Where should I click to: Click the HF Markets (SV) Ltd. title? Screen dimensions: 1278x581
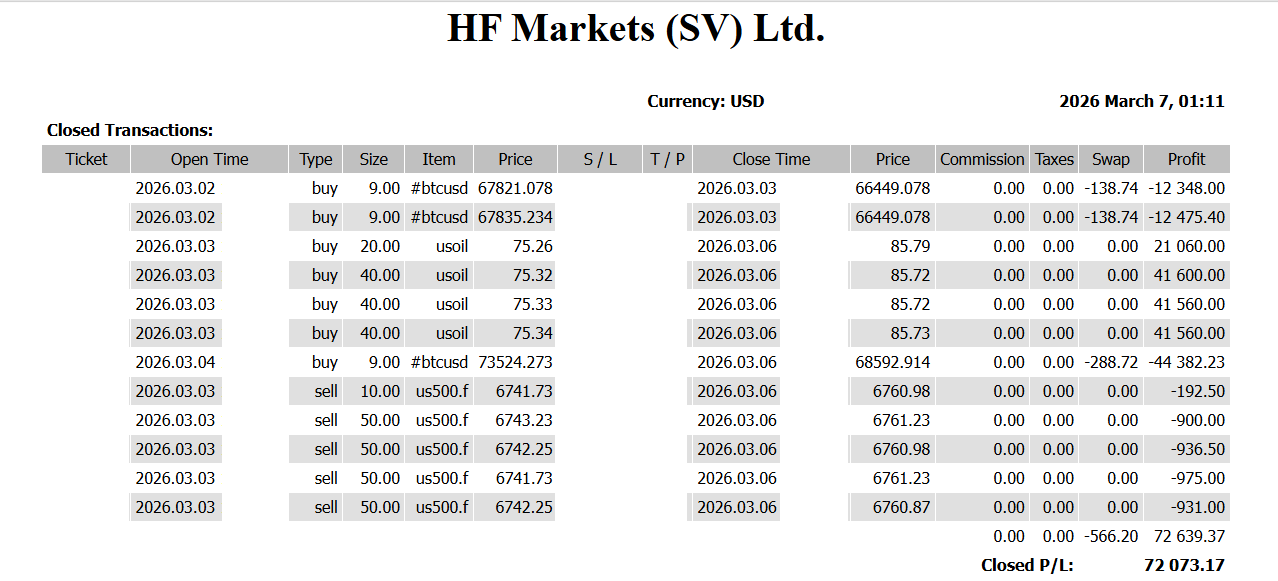(636, 29)
